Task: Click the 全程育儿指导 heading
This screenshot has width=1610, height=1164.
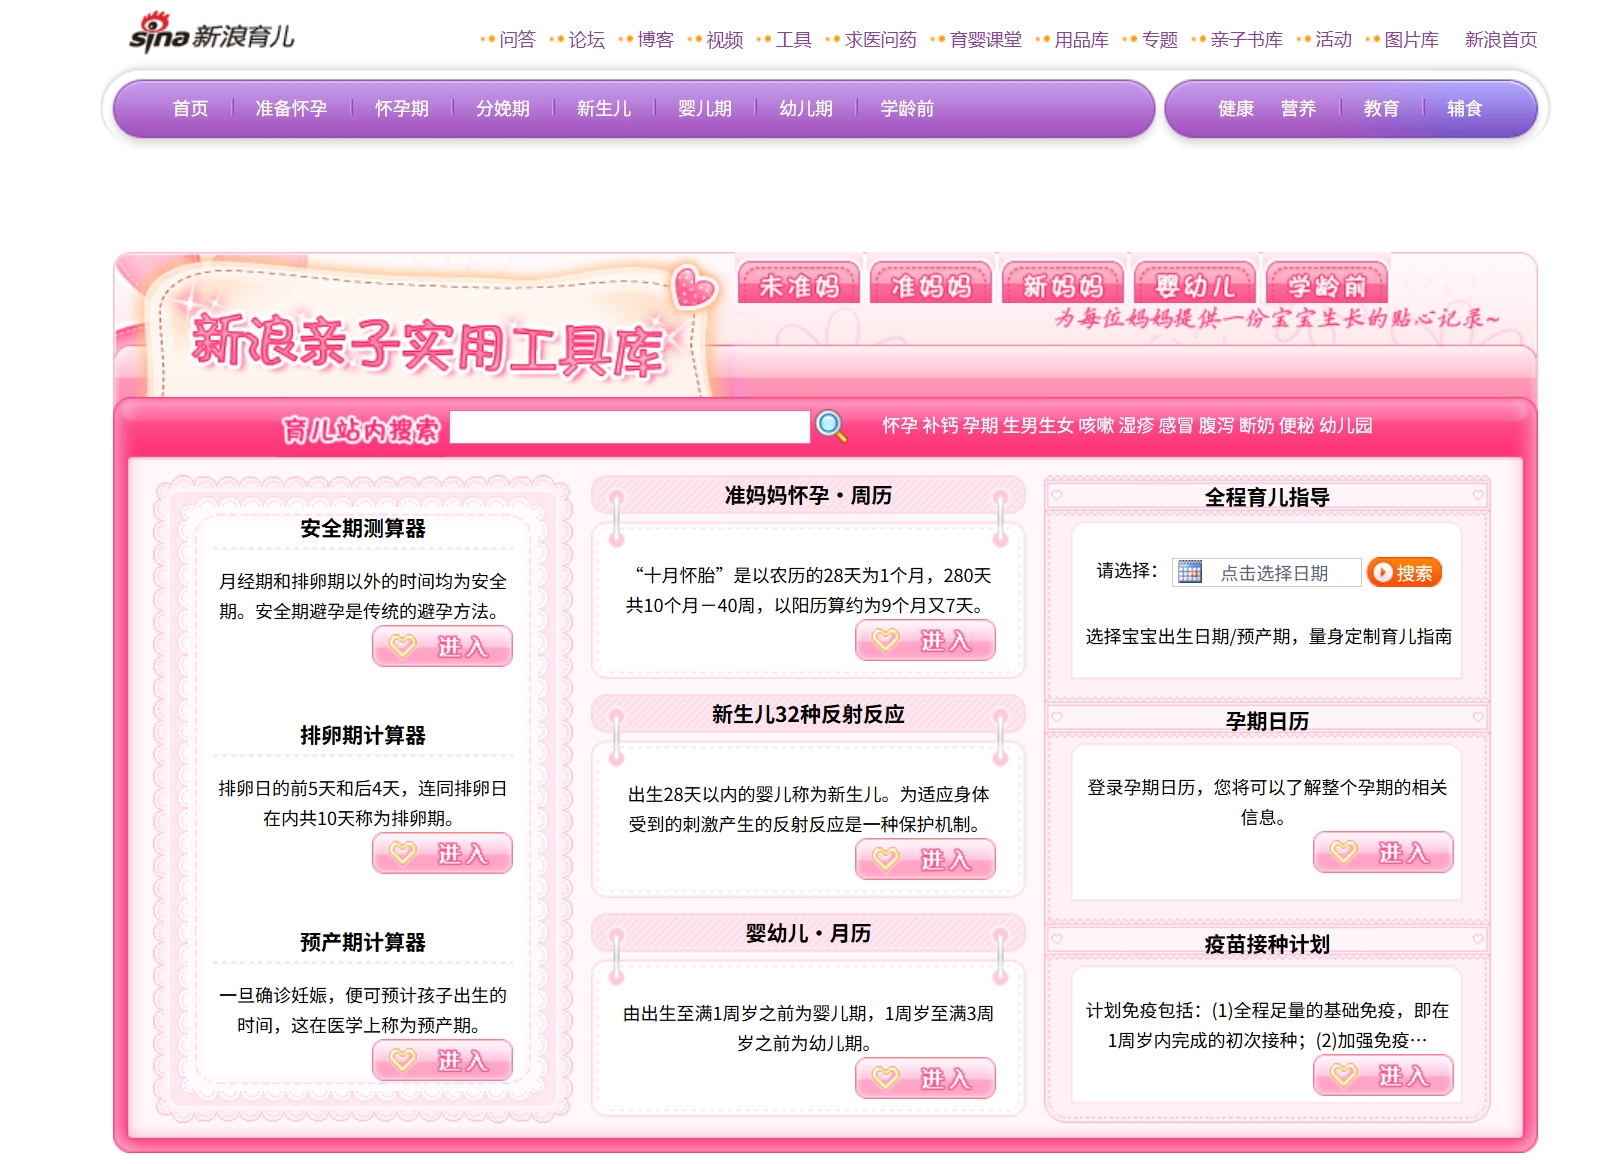Action: (1267, 497)
